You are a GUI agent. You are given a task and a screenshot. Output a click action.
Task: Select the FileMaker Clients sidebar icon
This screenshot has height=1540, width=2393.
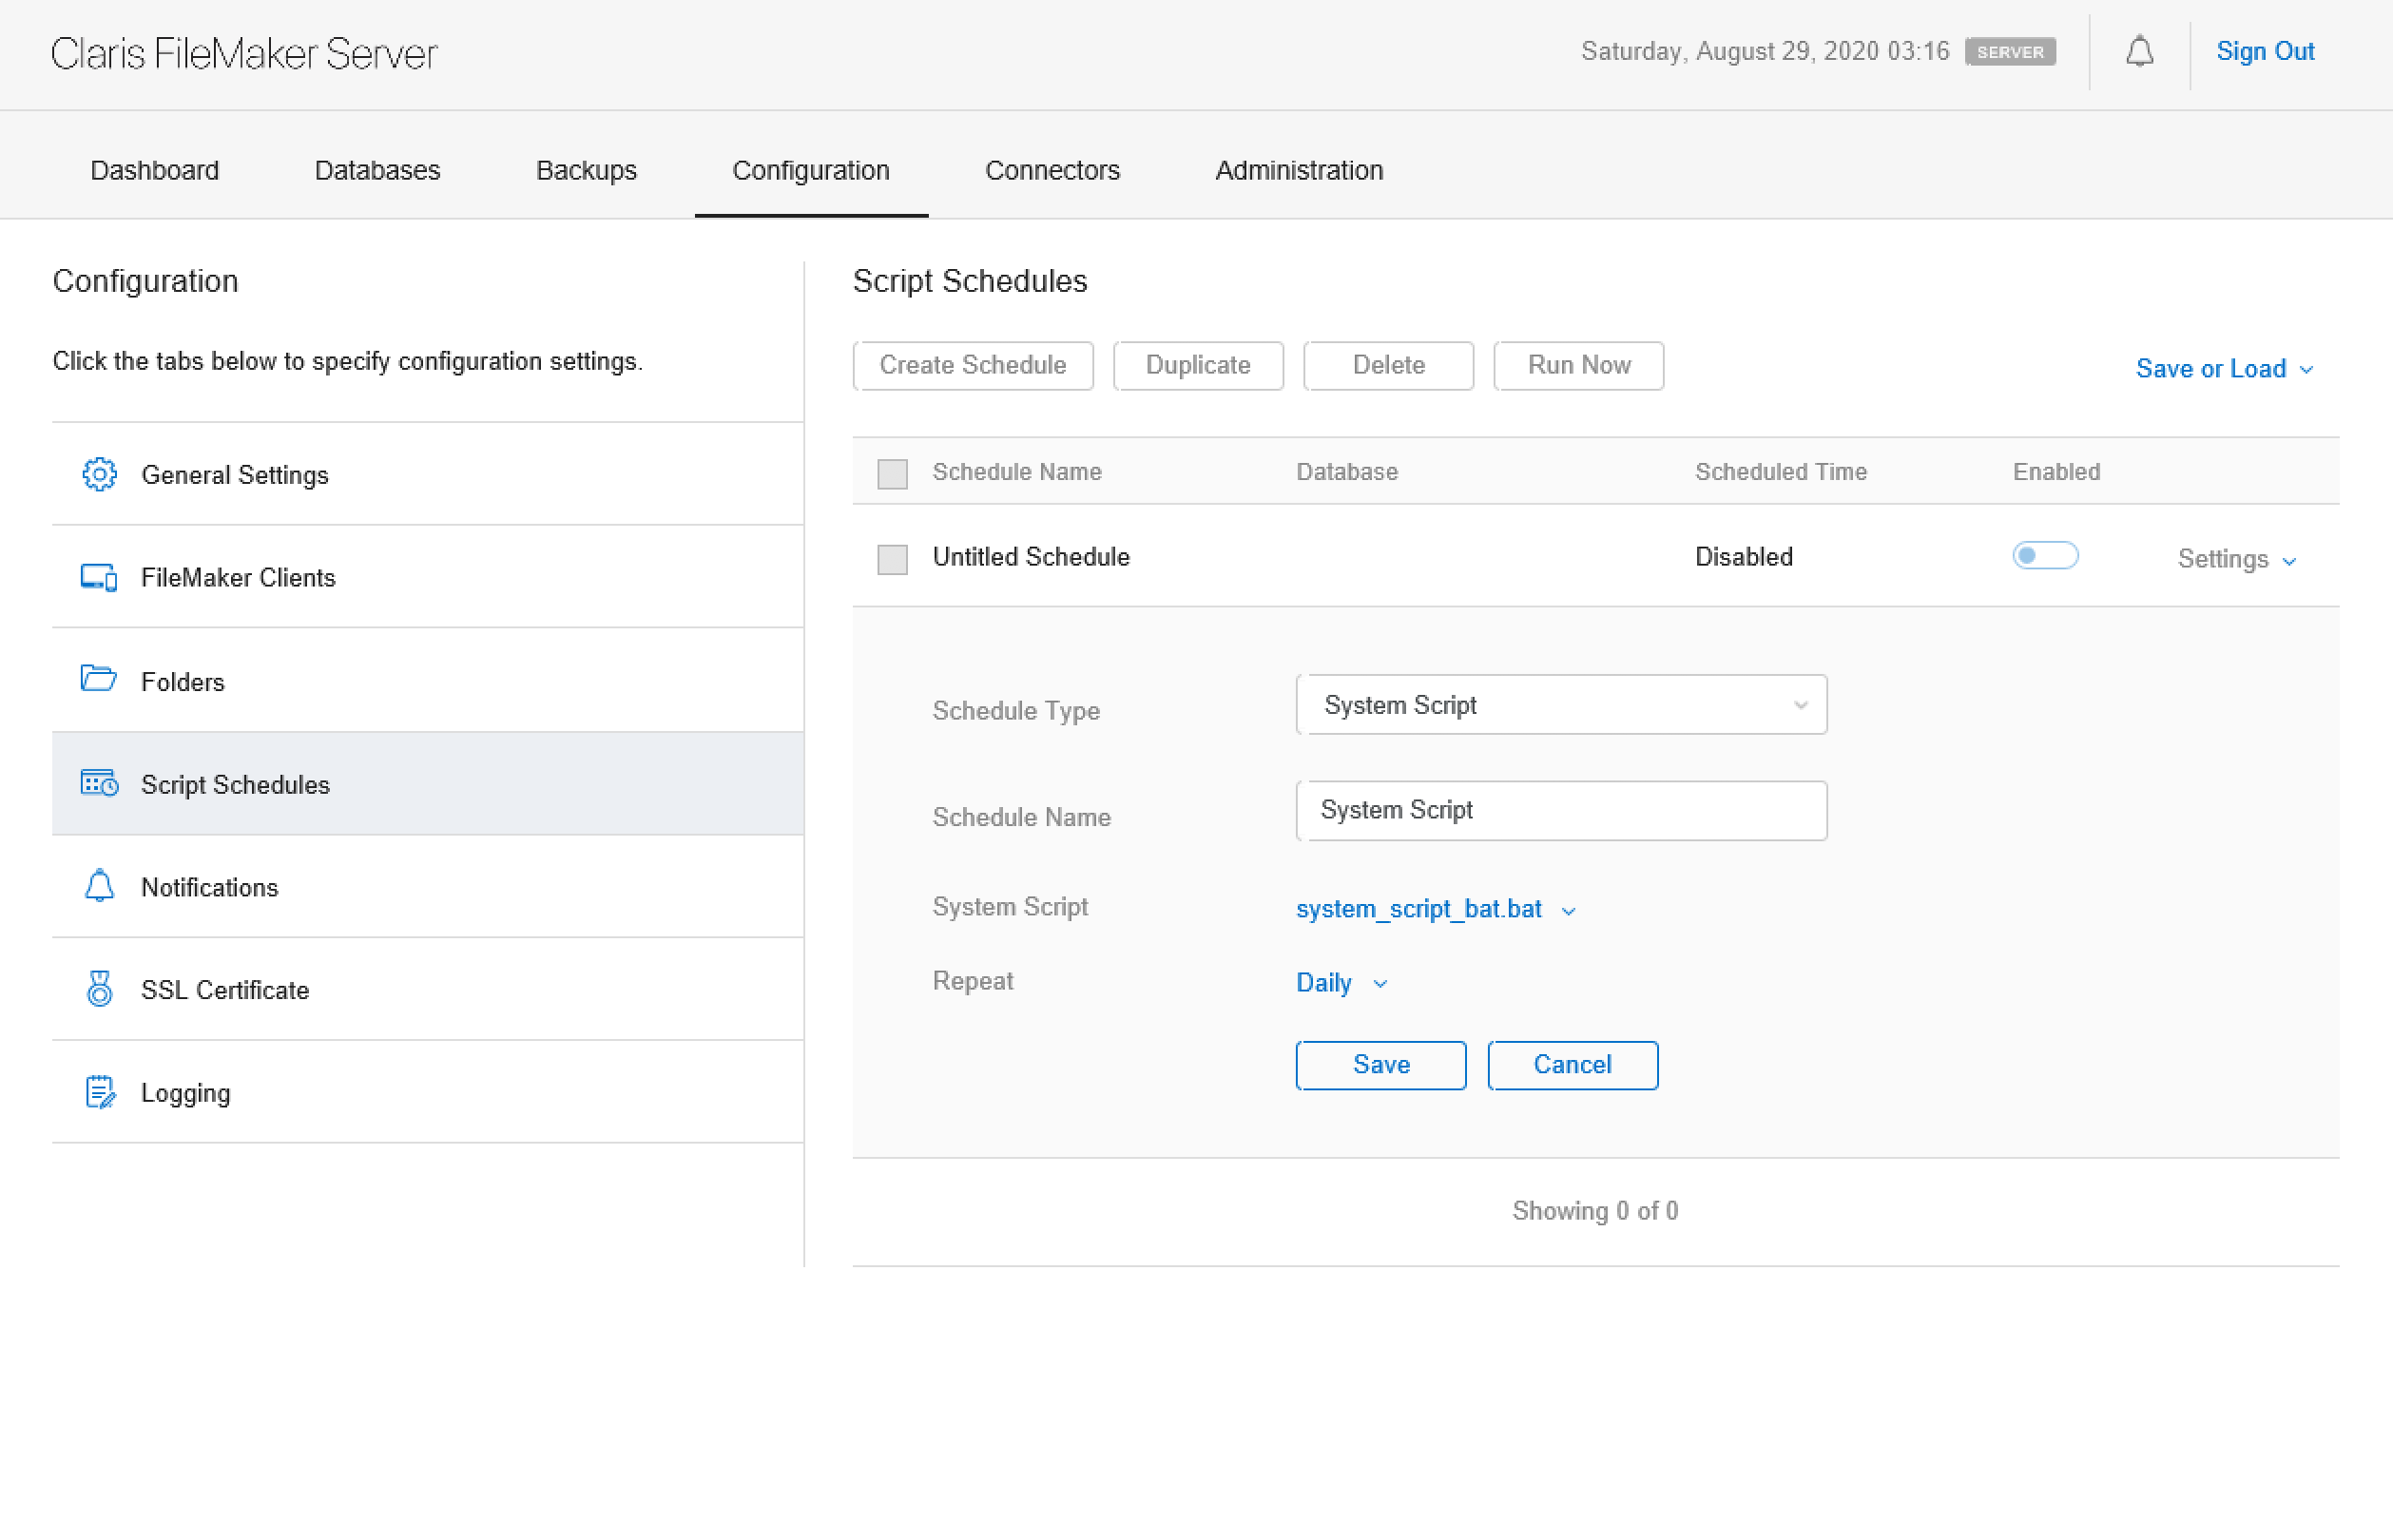click(x=98, y=577)
